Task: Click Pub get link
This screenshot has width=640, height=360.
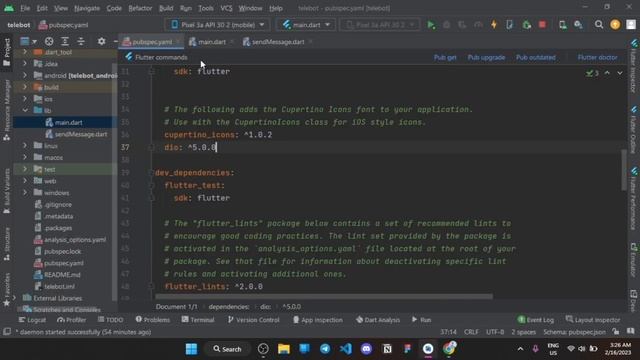Action: coord(445,58)
